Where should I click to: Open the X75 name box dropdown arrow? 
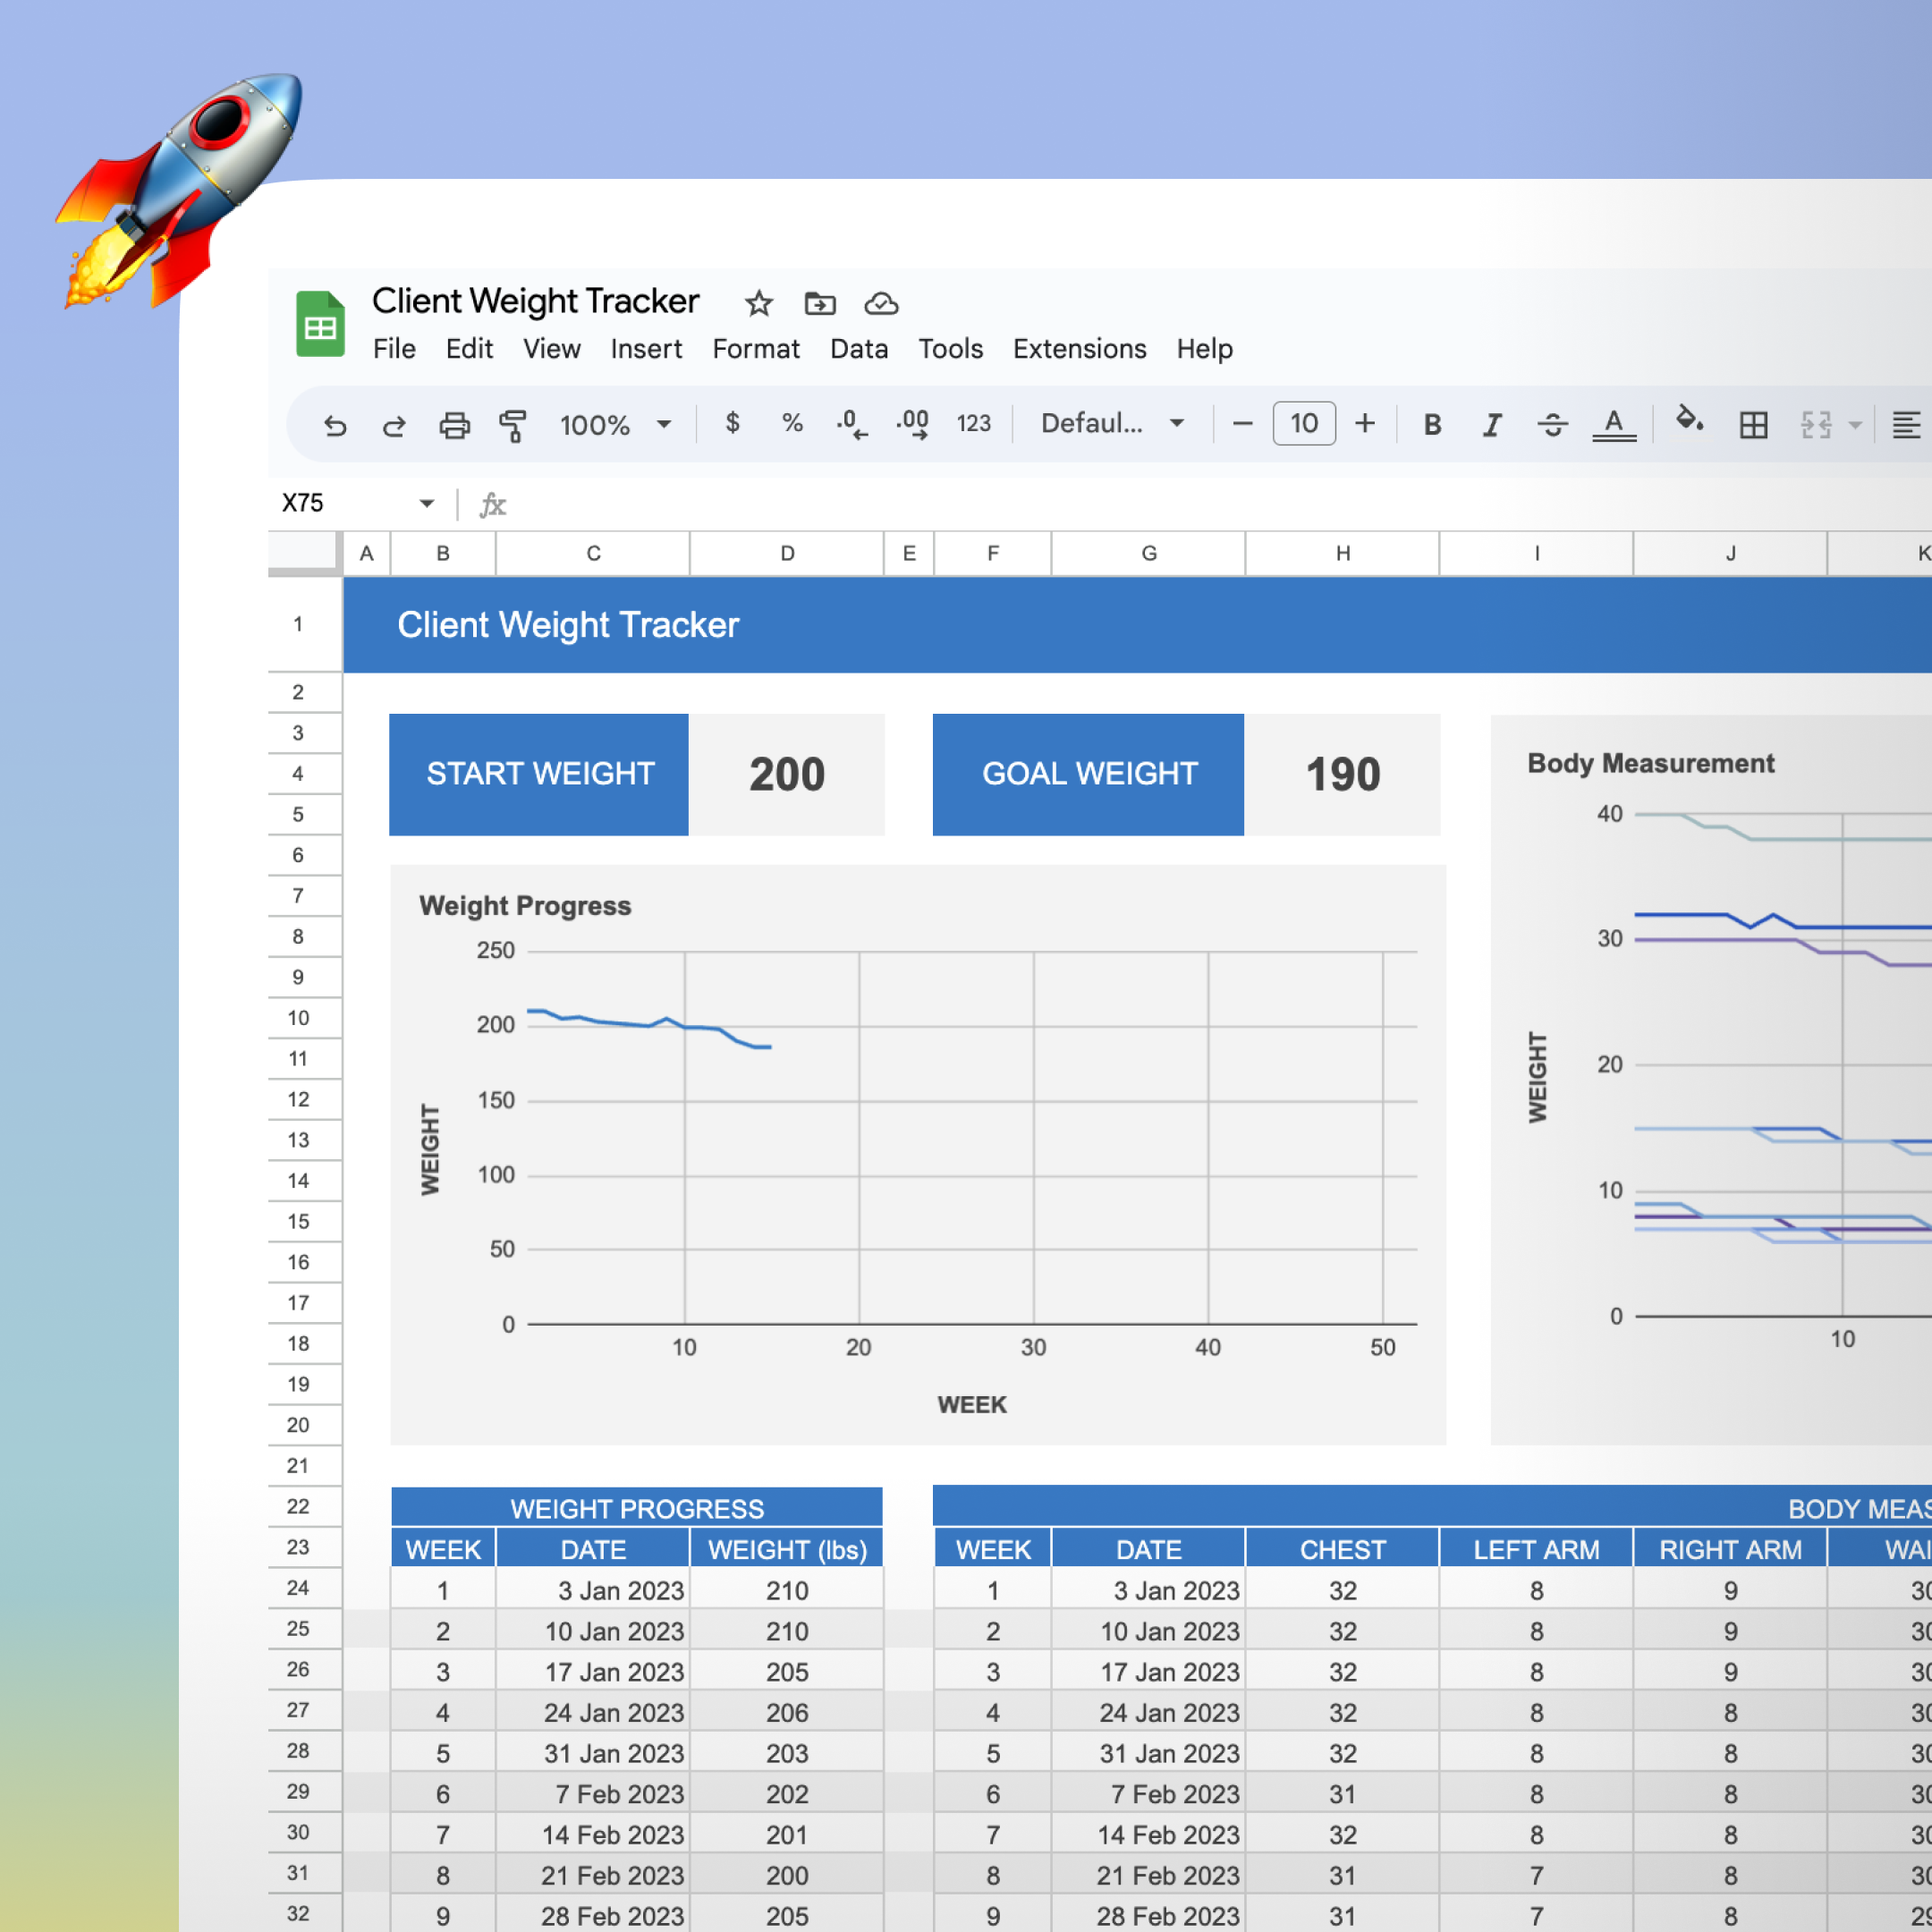(x=427, y=503)
